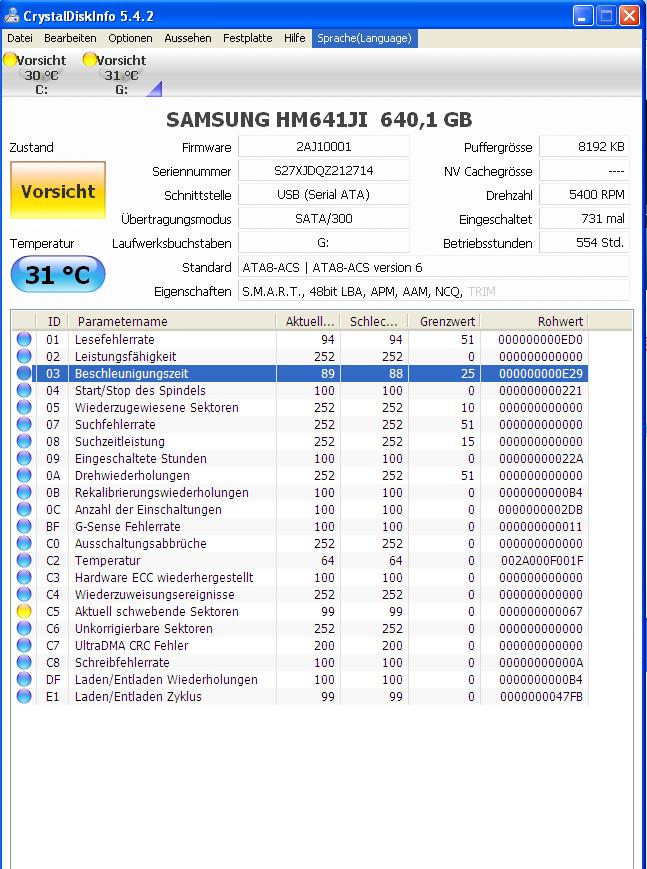Click the status icon for Eingeschaltete Stunden
The width and height of the screenshot is (647, 869).
(24, 458)
